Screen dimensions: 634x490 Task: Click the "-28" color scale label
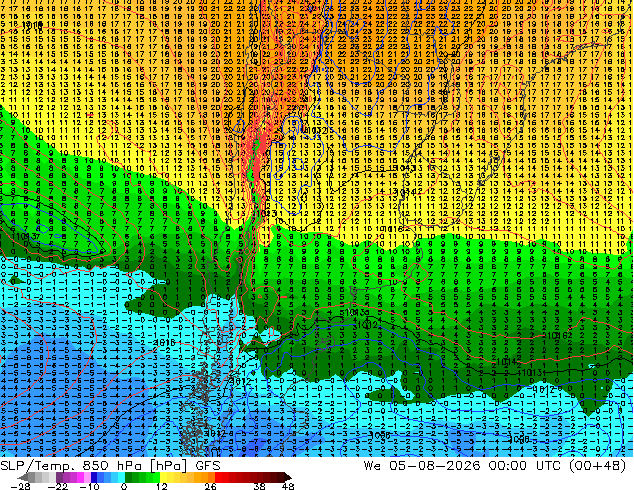[x=20, y=486]
